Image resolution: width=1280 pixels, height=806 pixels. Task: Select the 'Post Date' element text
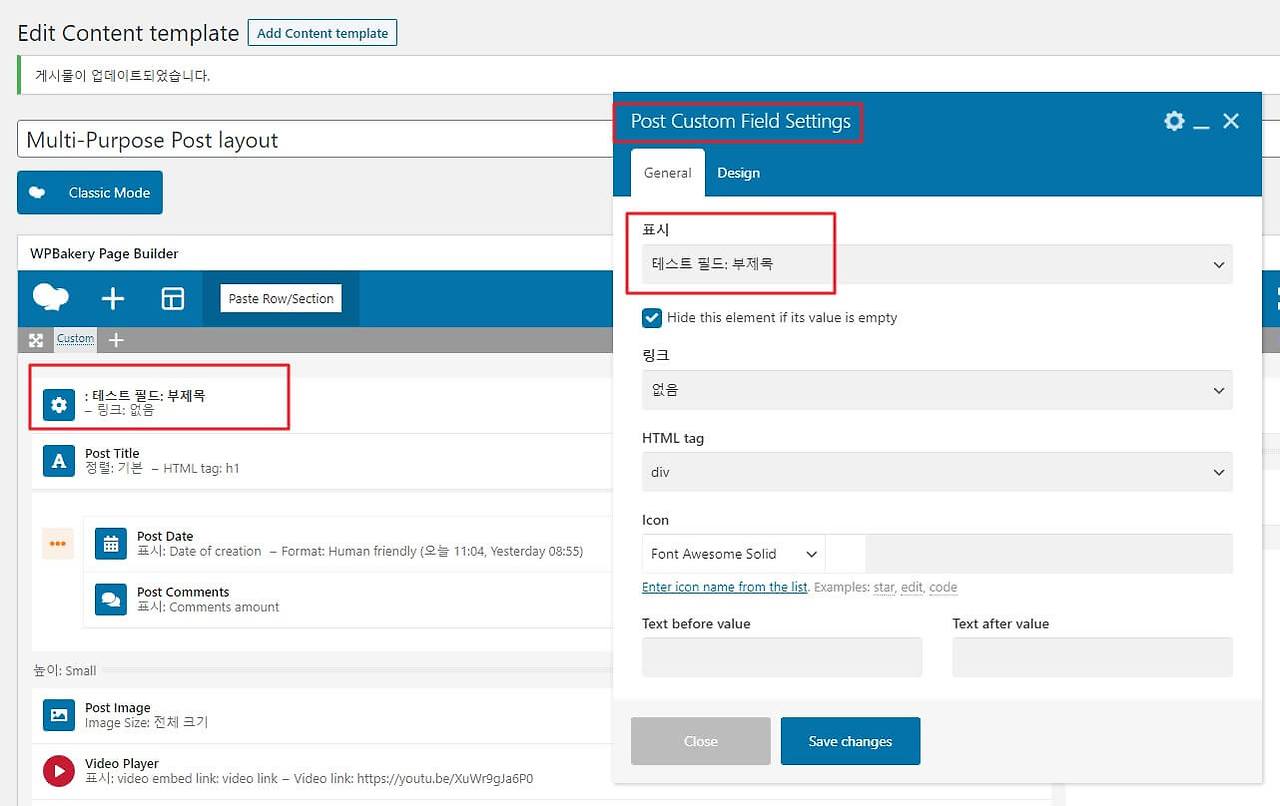165,536
